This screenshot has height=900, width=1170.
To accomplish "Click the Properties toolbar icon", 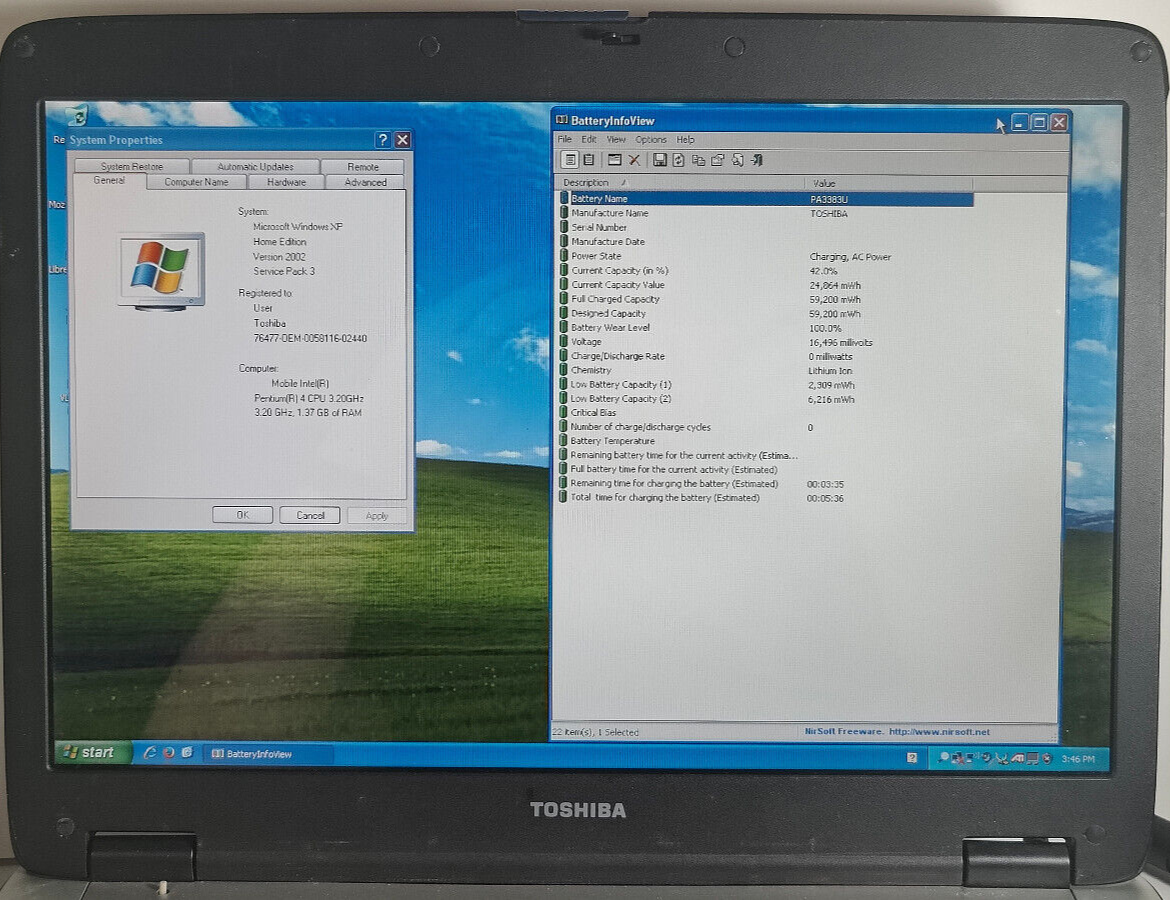I will (718, 160).
